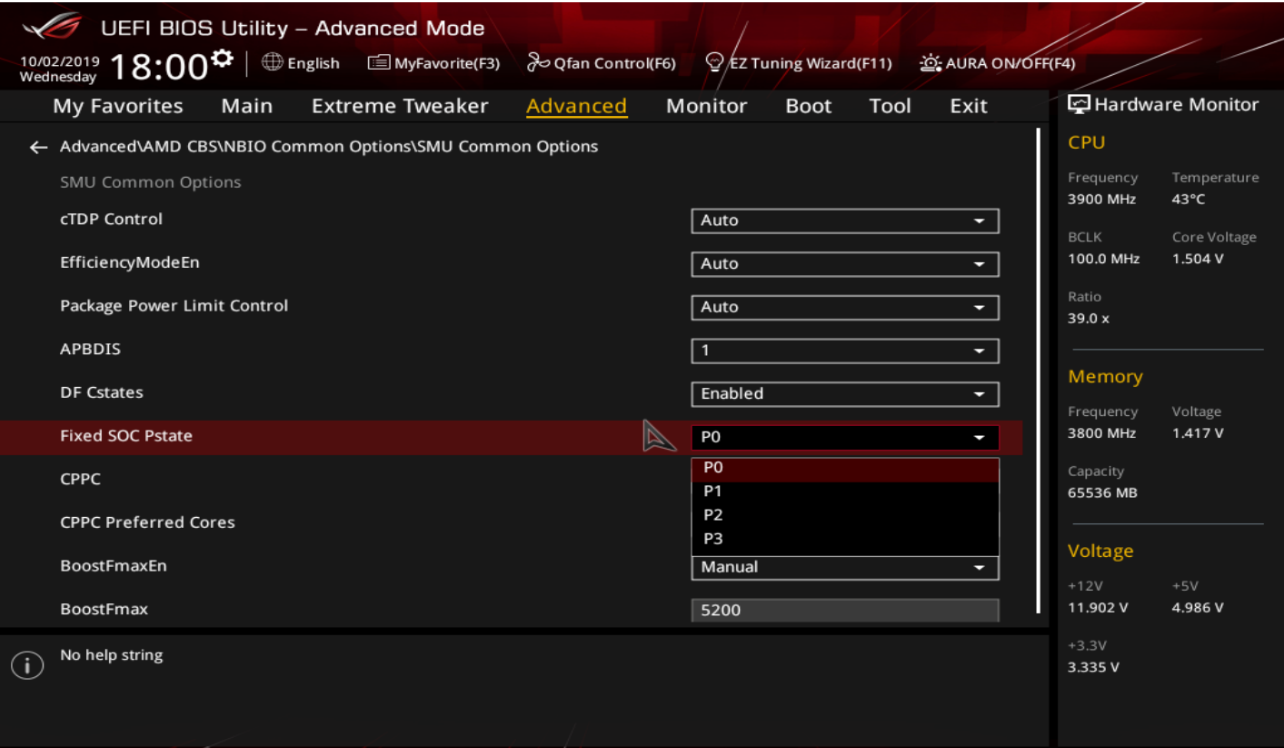Select the CPPC Preferred Cores label
Screen dimensions: 1284x748
tap(148, 522)
